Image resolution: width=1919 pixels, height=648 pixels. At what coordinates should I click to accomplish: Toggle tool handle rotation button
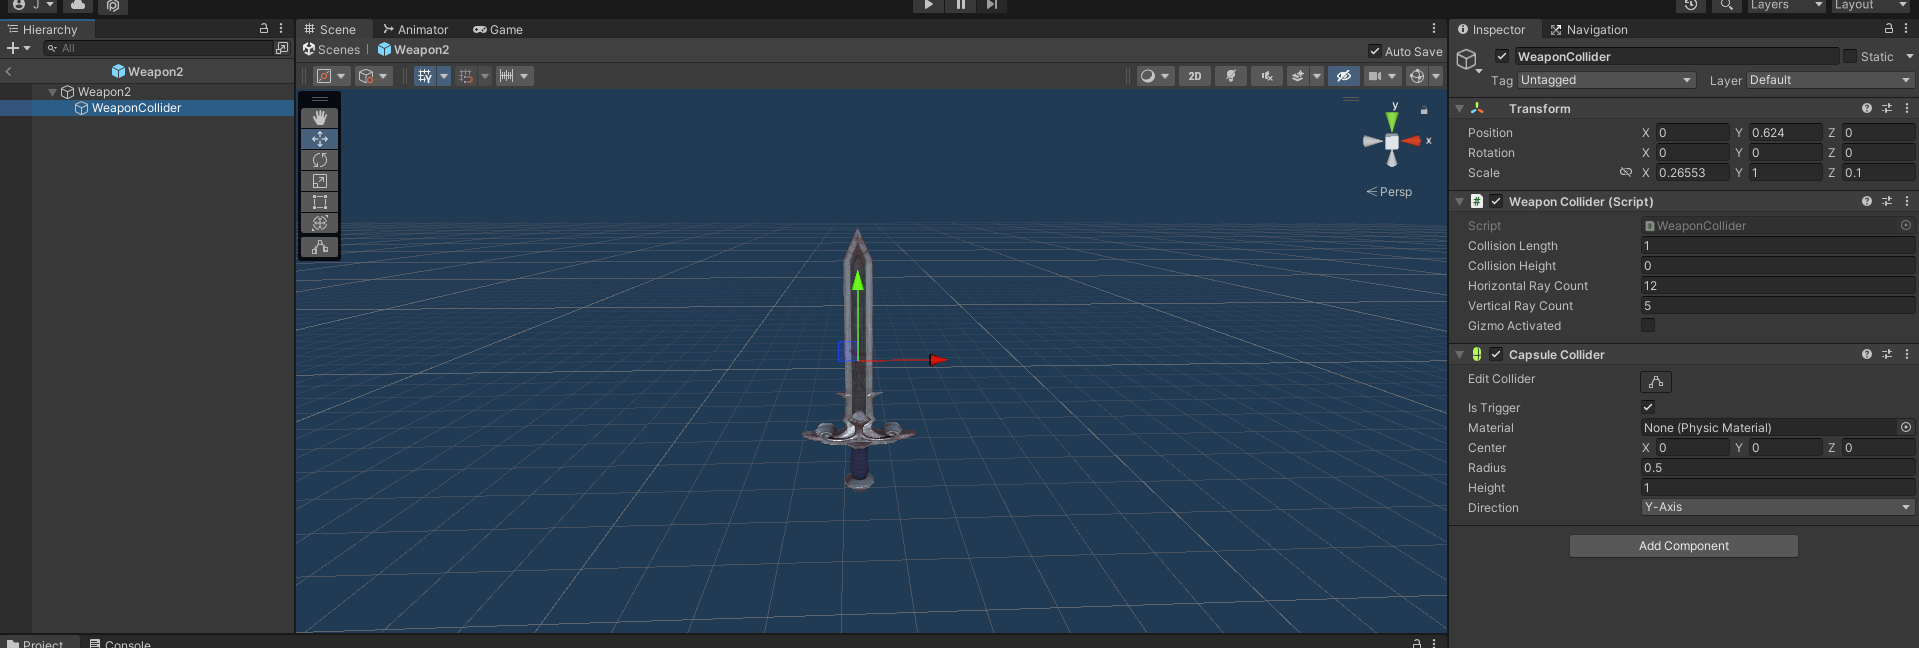[x=373, y=76]
